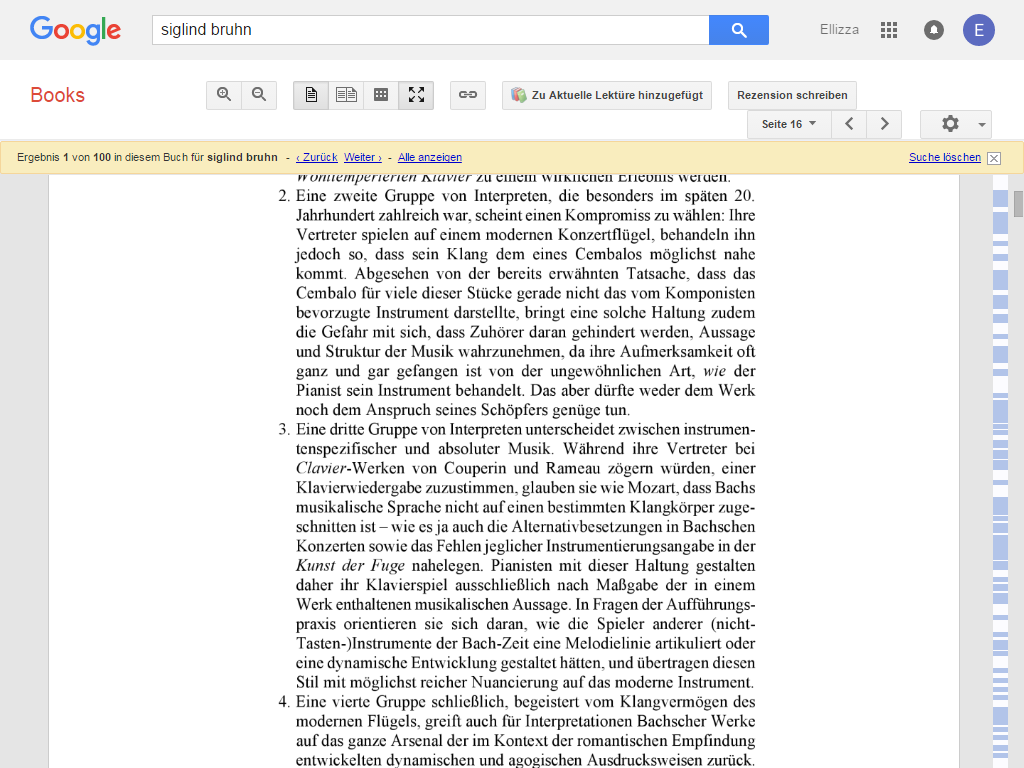Click the Google logo
Screen dimensions: 1024x768
(75, 30)
